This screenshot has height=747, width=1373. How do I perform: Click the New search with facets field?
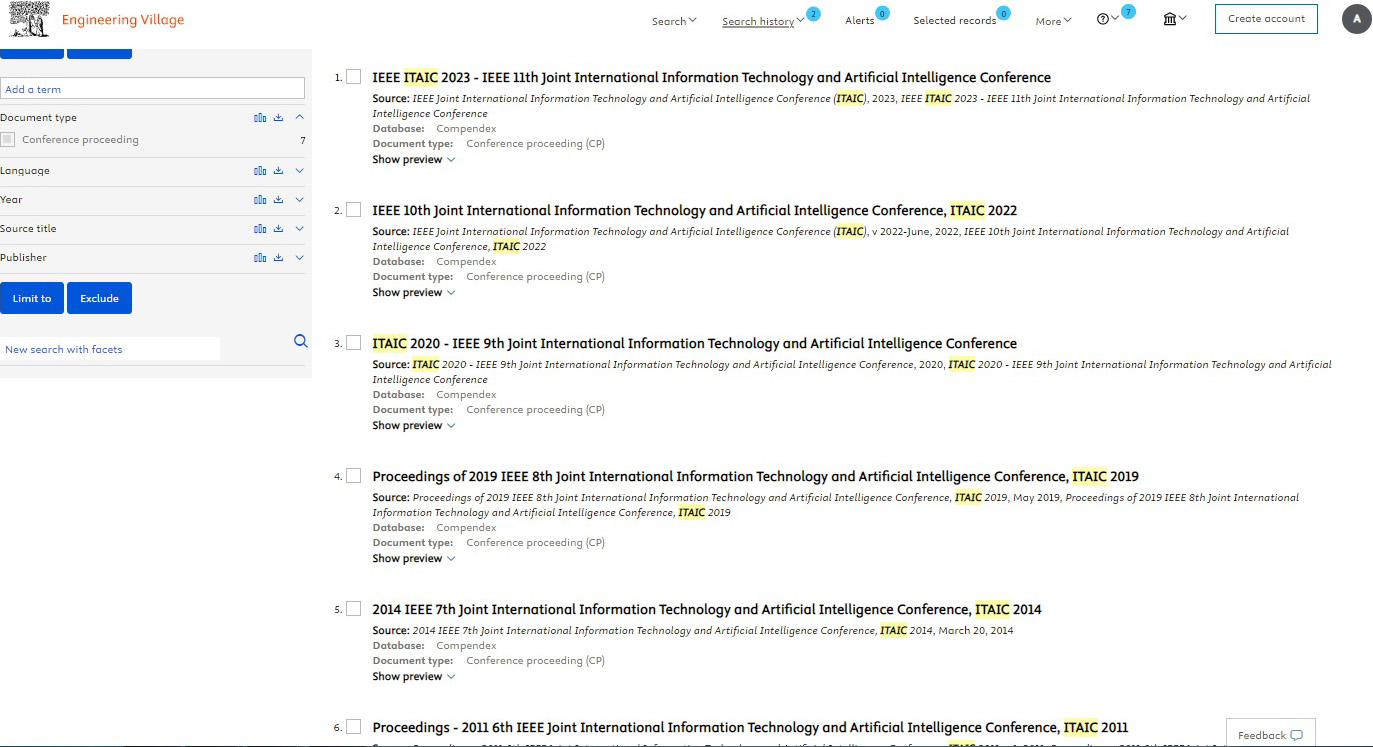(110, 349)
